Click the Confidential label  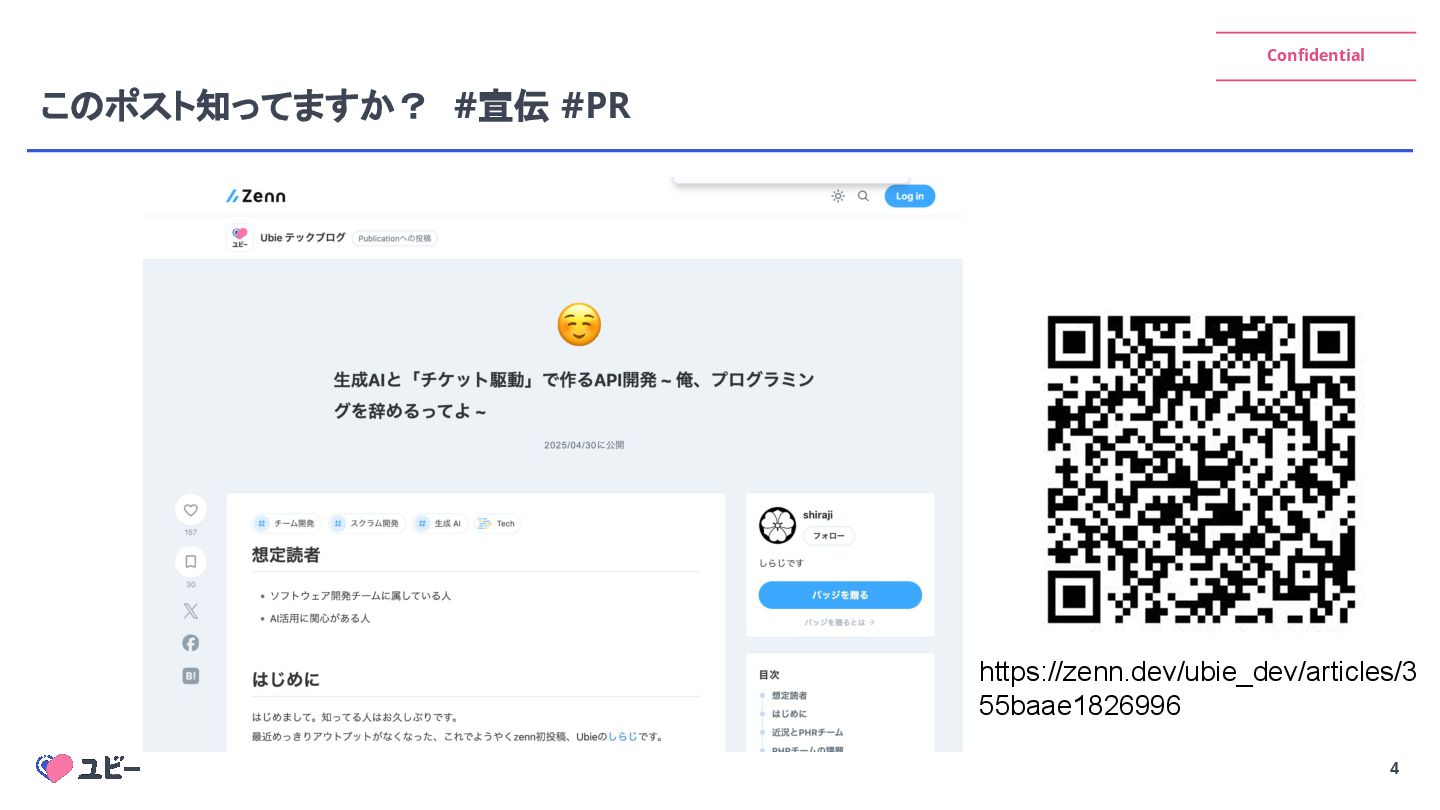tap(1315, 55)
